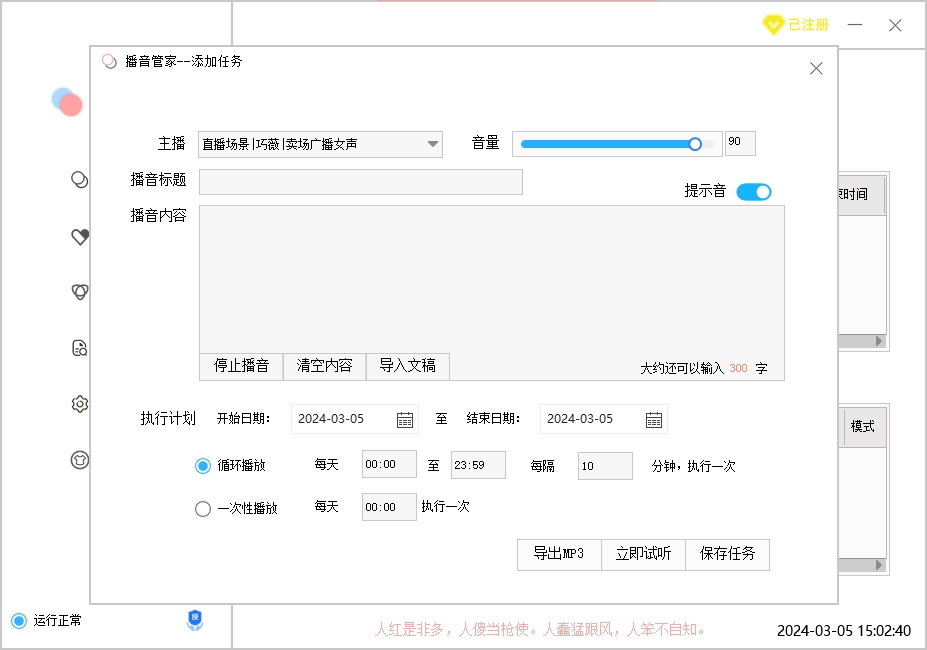This screenshot has height=650, width=927.
Task: Click the dialog title bar app icon
Action: 109,62
